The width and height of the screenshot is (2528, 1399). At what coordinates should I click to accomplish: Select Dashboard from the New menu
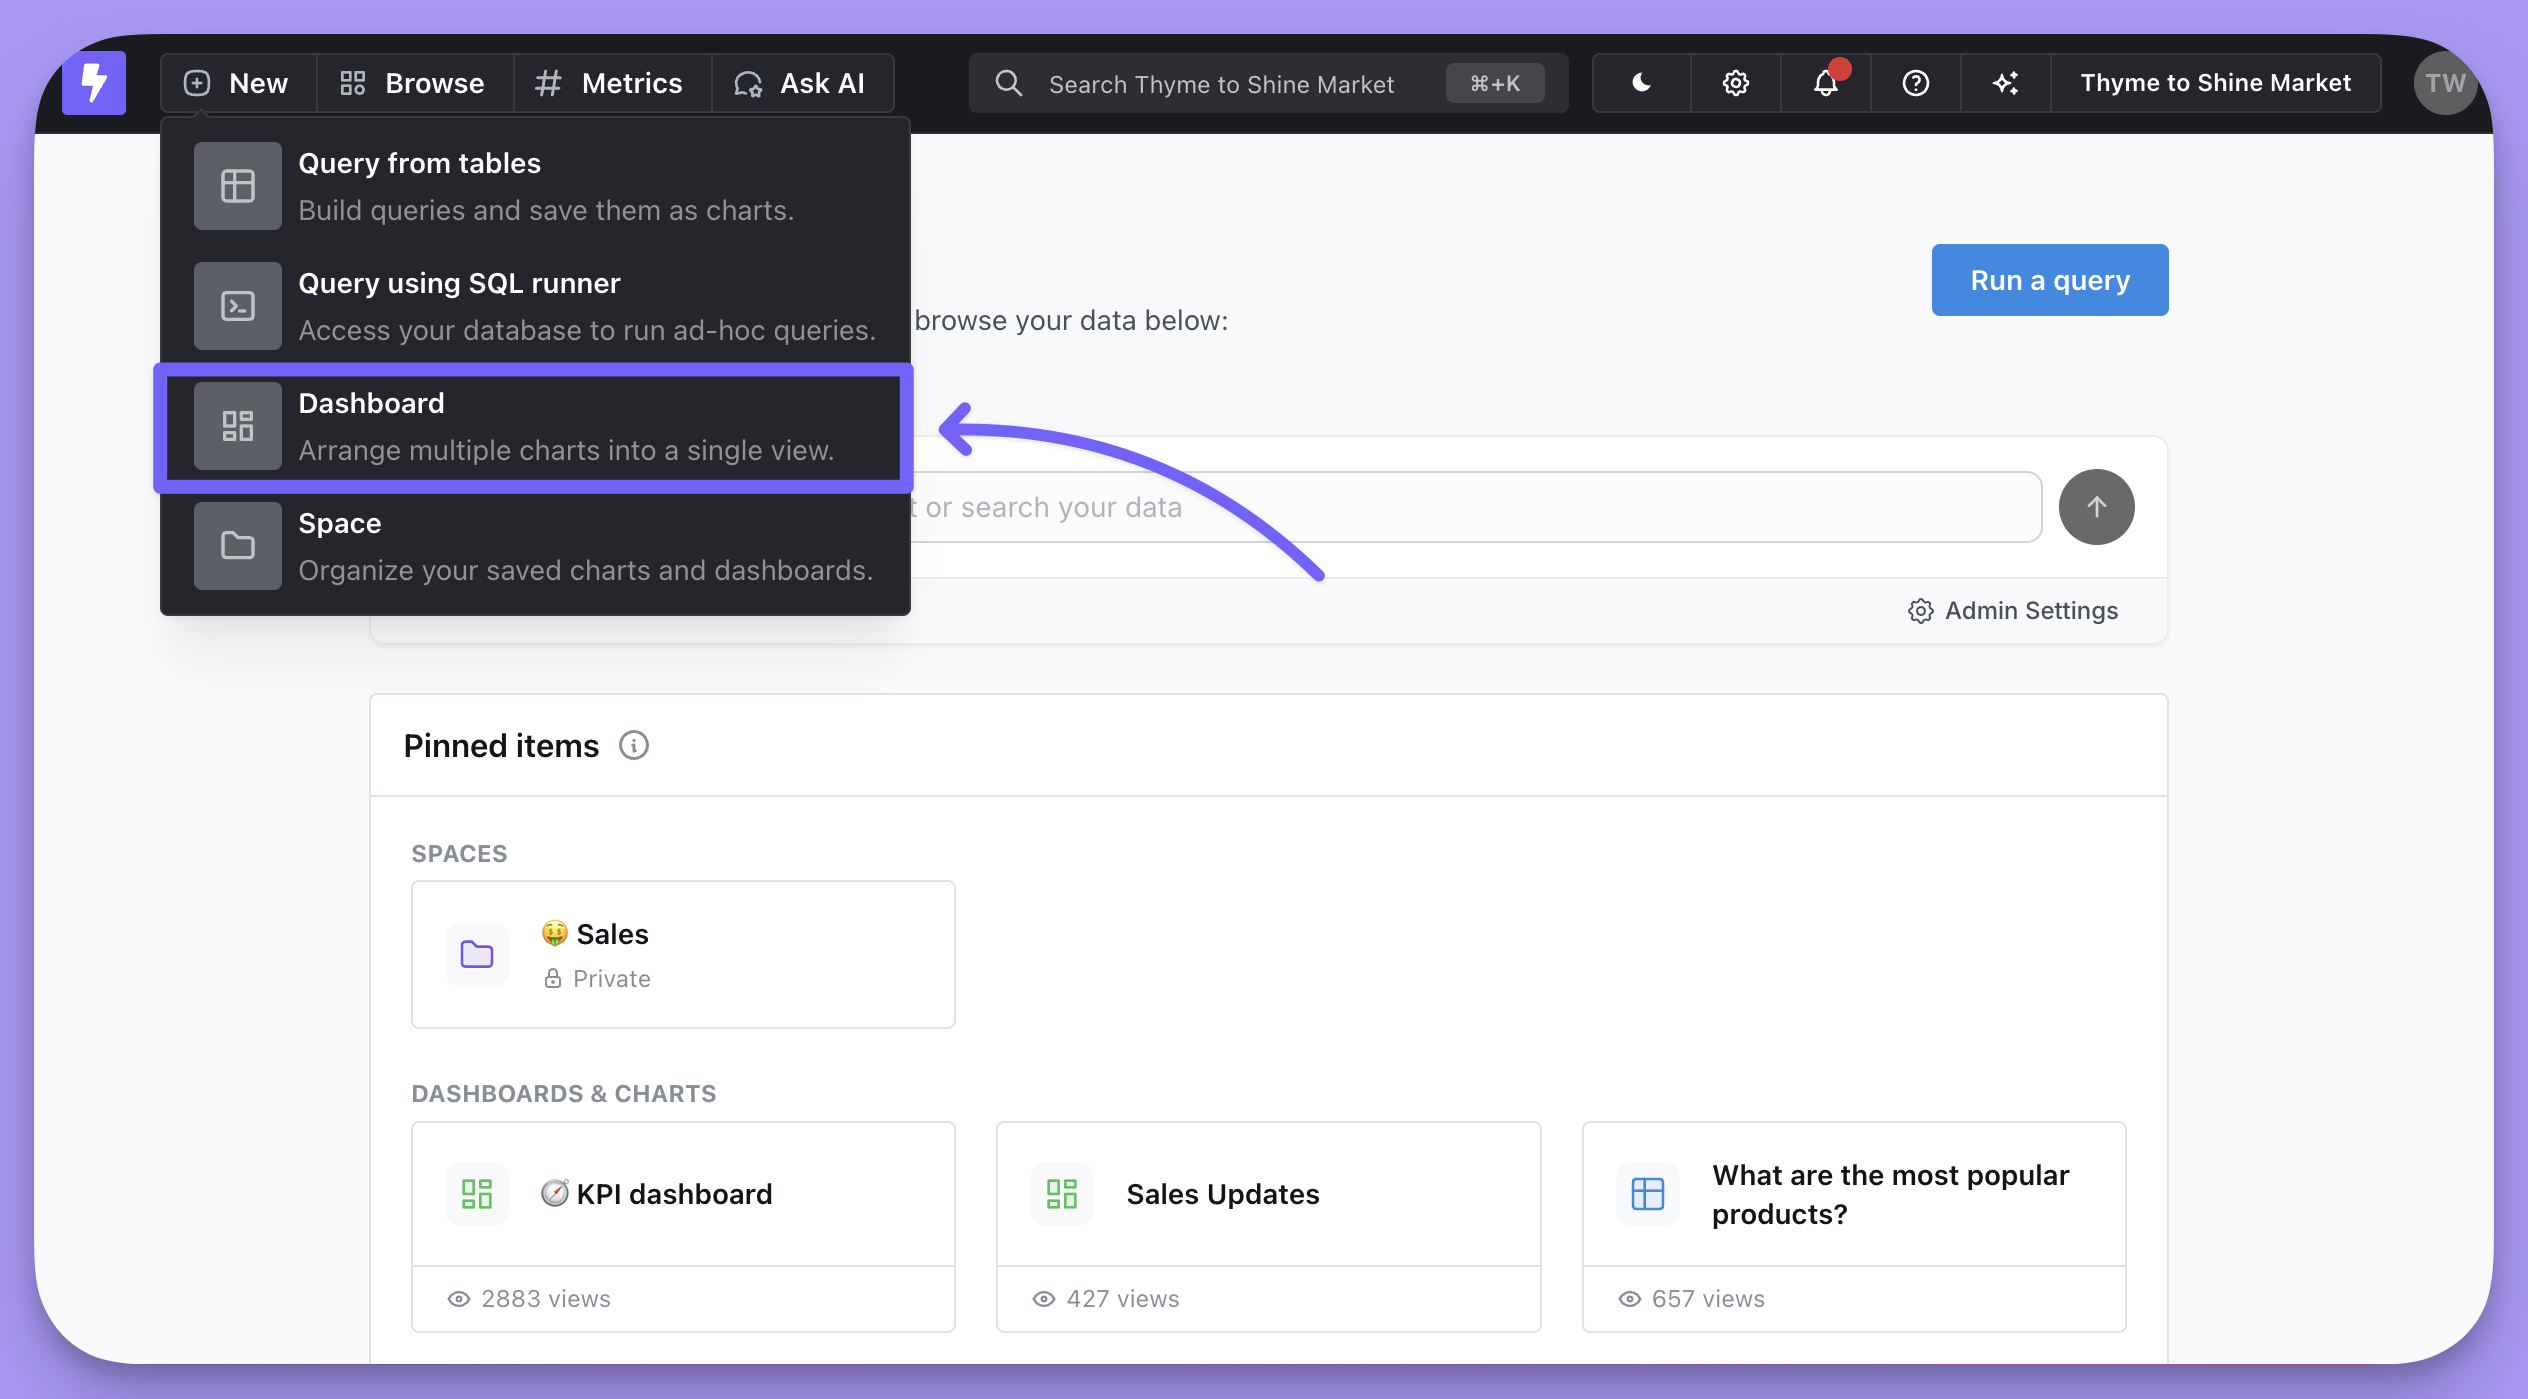point(533,427)
